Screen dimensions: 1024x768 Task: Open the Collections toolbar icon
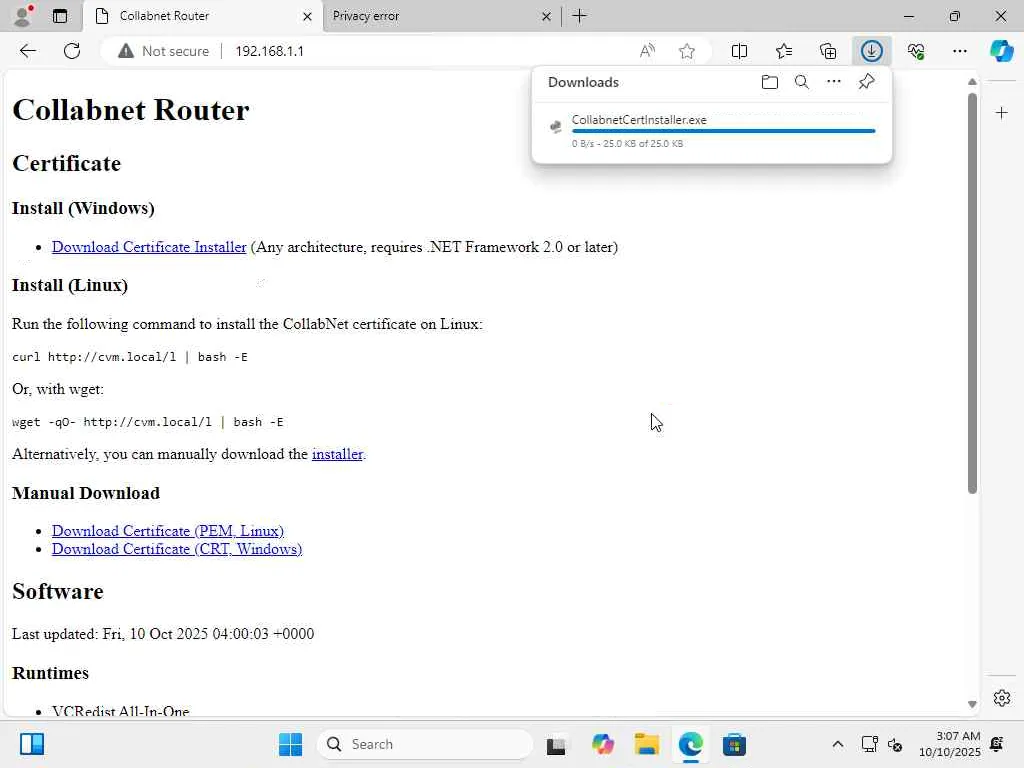click(828, 51)
